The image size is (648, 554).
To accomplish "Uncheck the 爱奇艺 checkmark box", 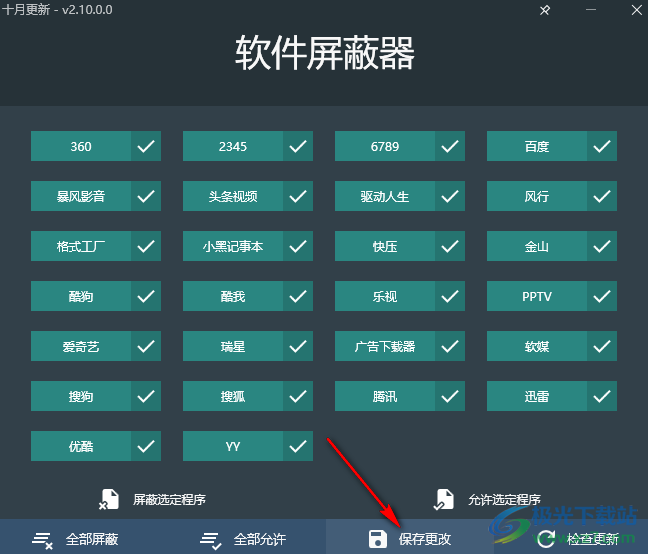I will 146,346.
